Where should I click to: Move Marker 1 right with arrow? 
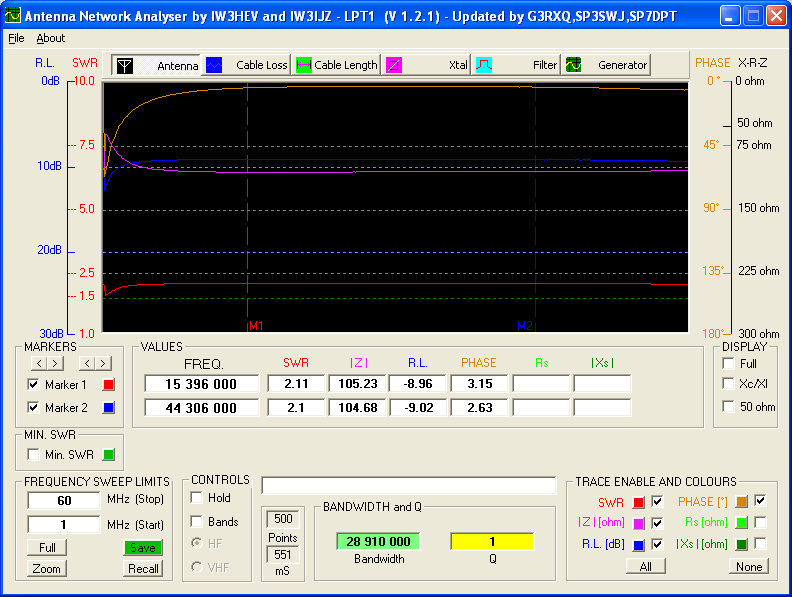[x=55, y=363]
